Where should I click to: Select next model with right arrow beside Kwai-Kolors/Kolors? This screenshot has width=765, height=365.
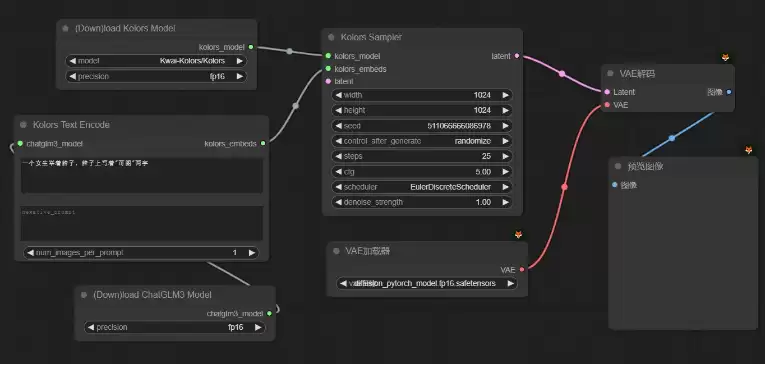pyautogui.click(x=240, y=61)
